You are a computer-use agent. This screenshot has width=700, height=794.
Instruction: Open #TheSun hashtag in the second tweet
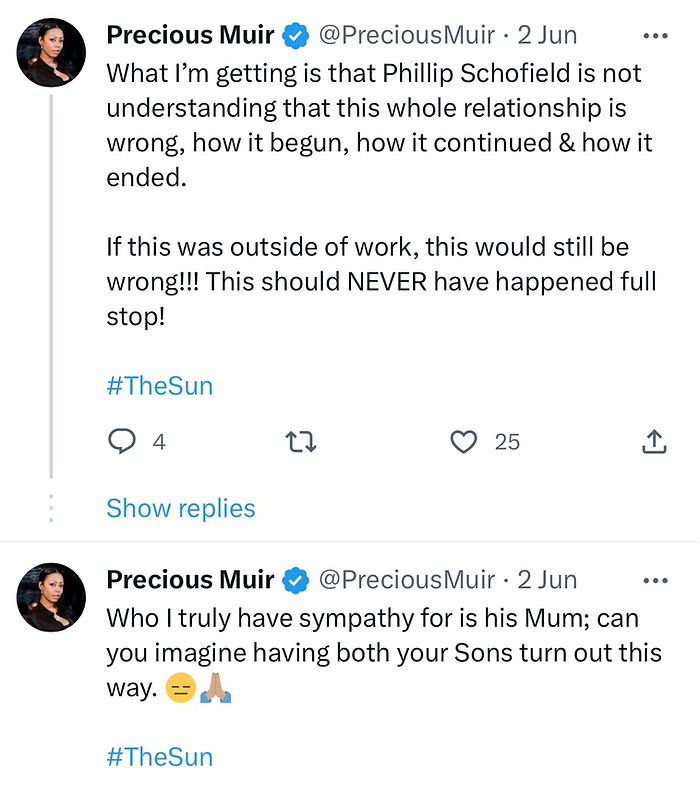point(159,756)
